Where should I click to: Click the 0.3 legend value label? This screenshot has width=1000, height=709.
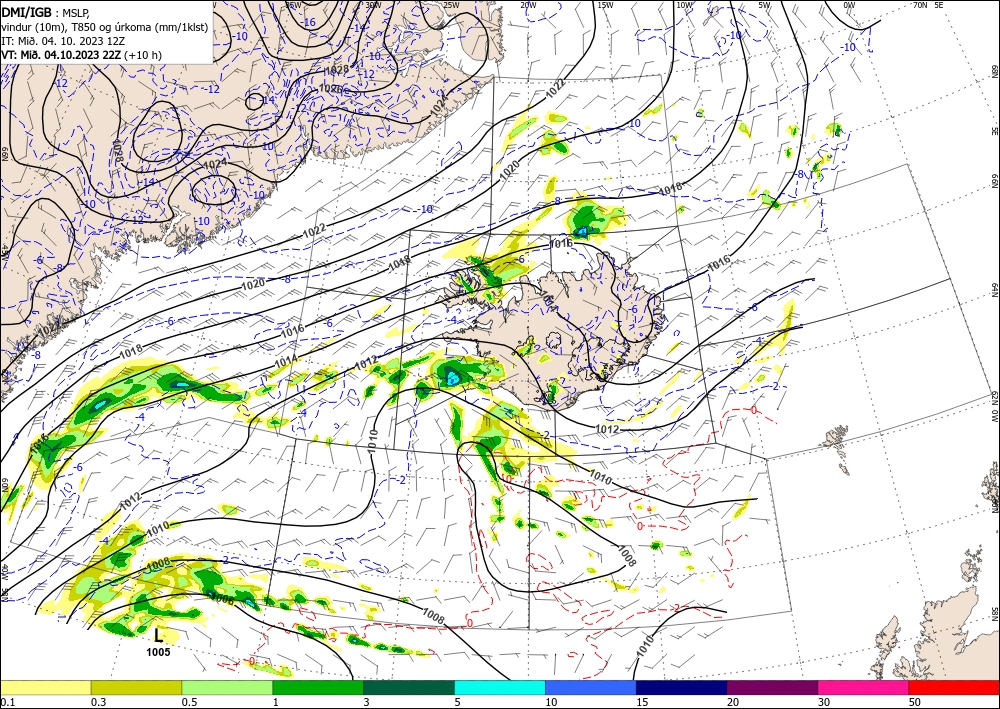[98, 701]
